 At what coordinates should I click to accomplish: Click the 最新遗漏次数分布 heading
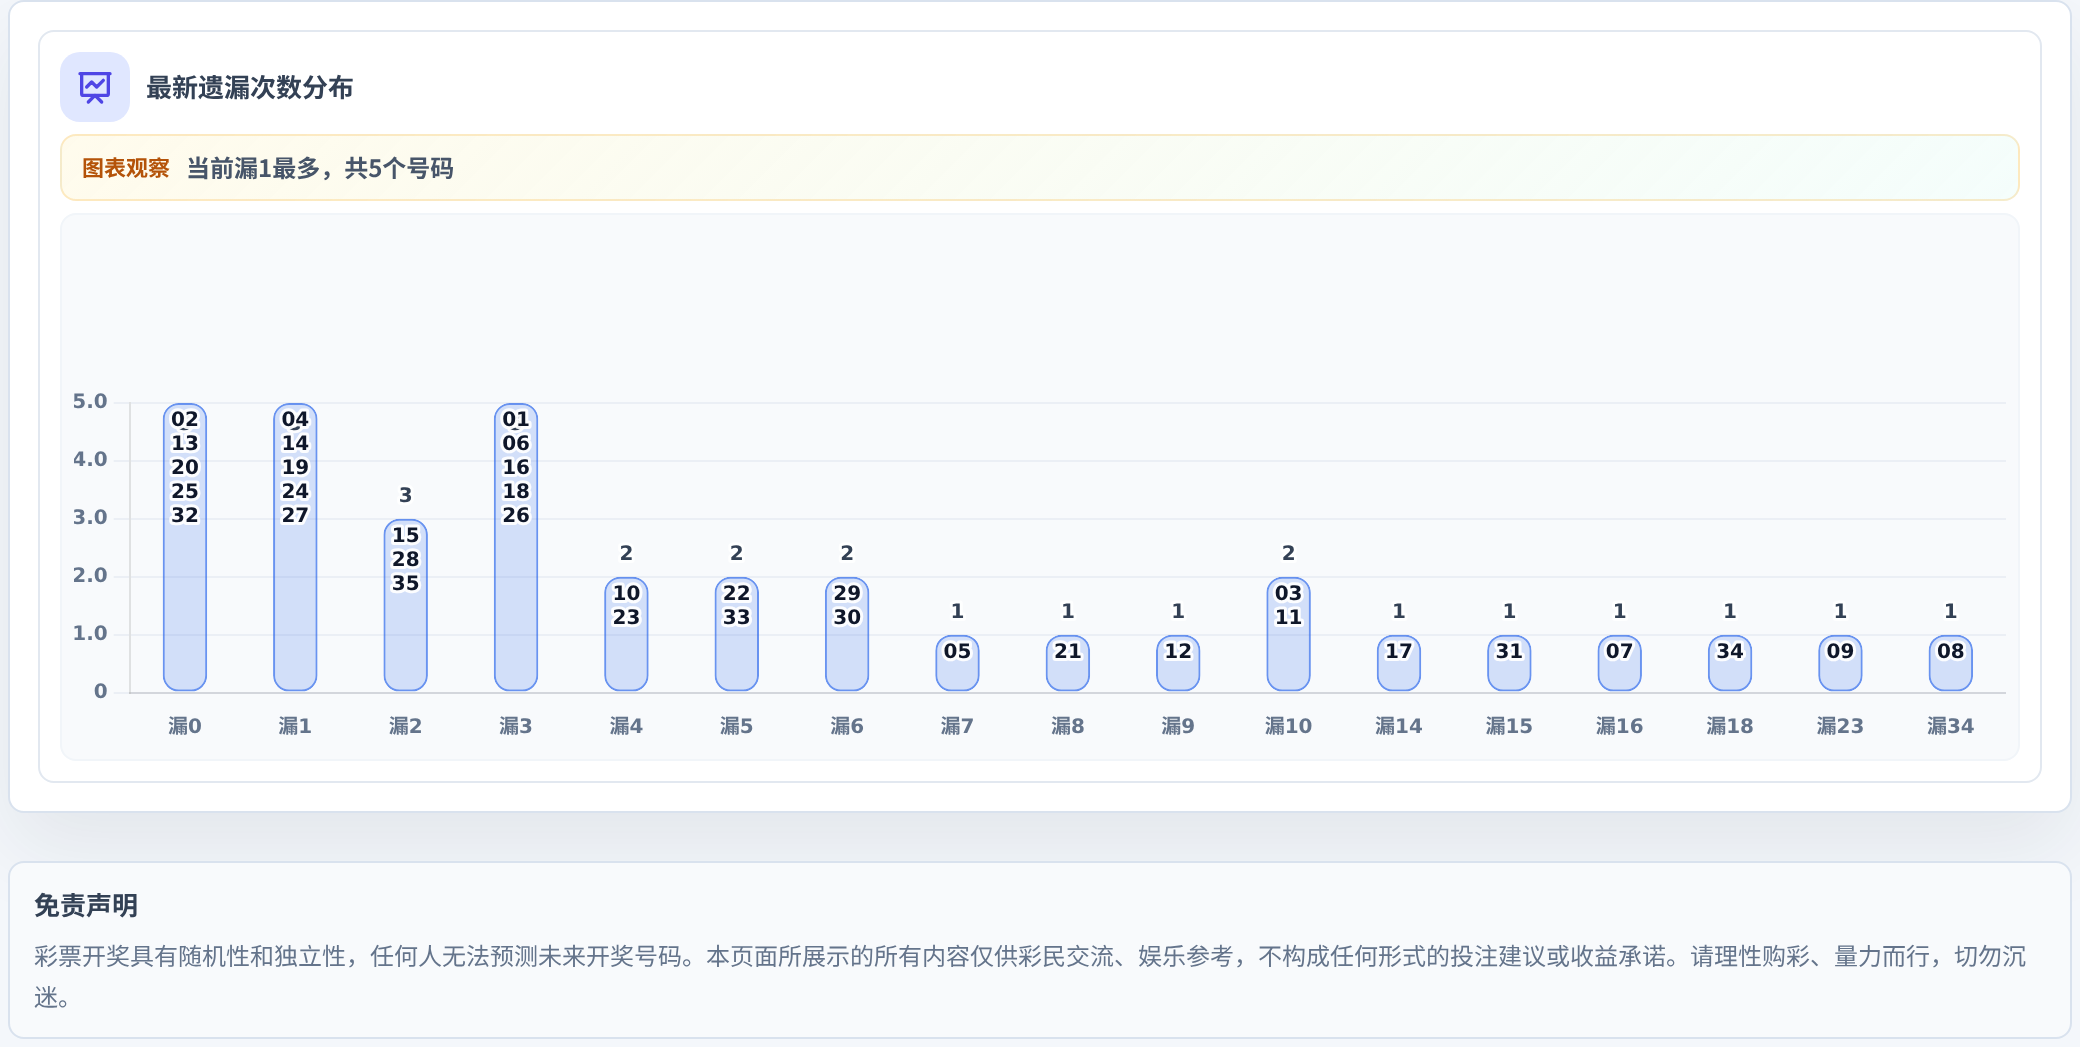tap(250, 88)
